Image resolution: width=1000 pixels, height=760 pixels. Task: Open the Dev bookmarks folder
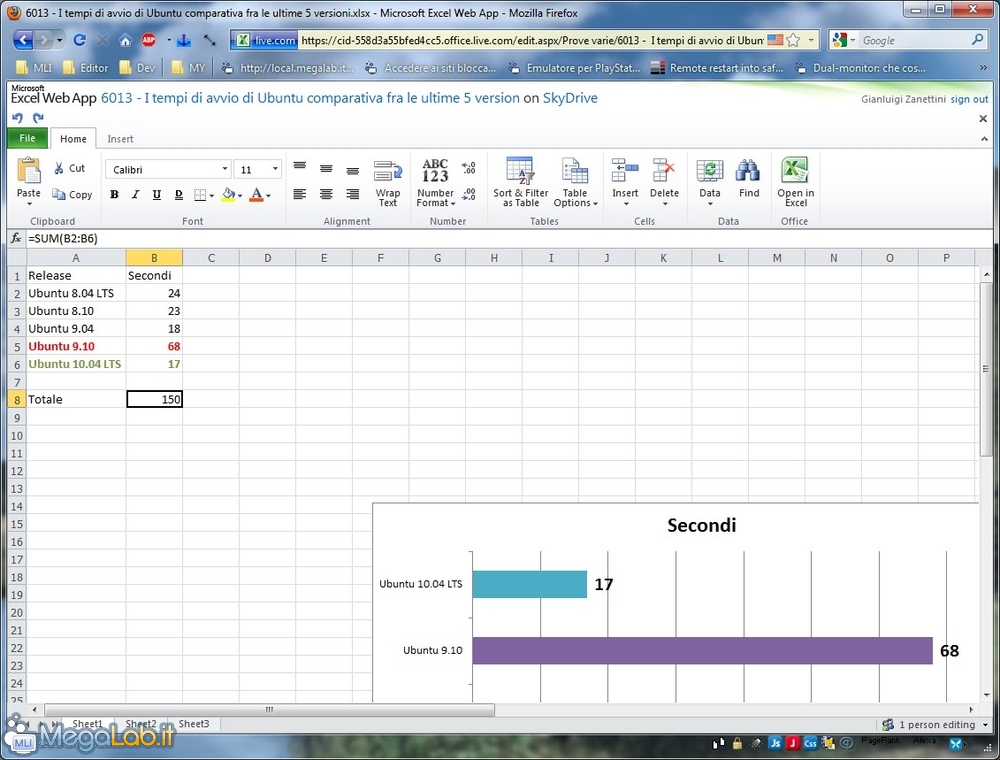(x=138, y=68)
